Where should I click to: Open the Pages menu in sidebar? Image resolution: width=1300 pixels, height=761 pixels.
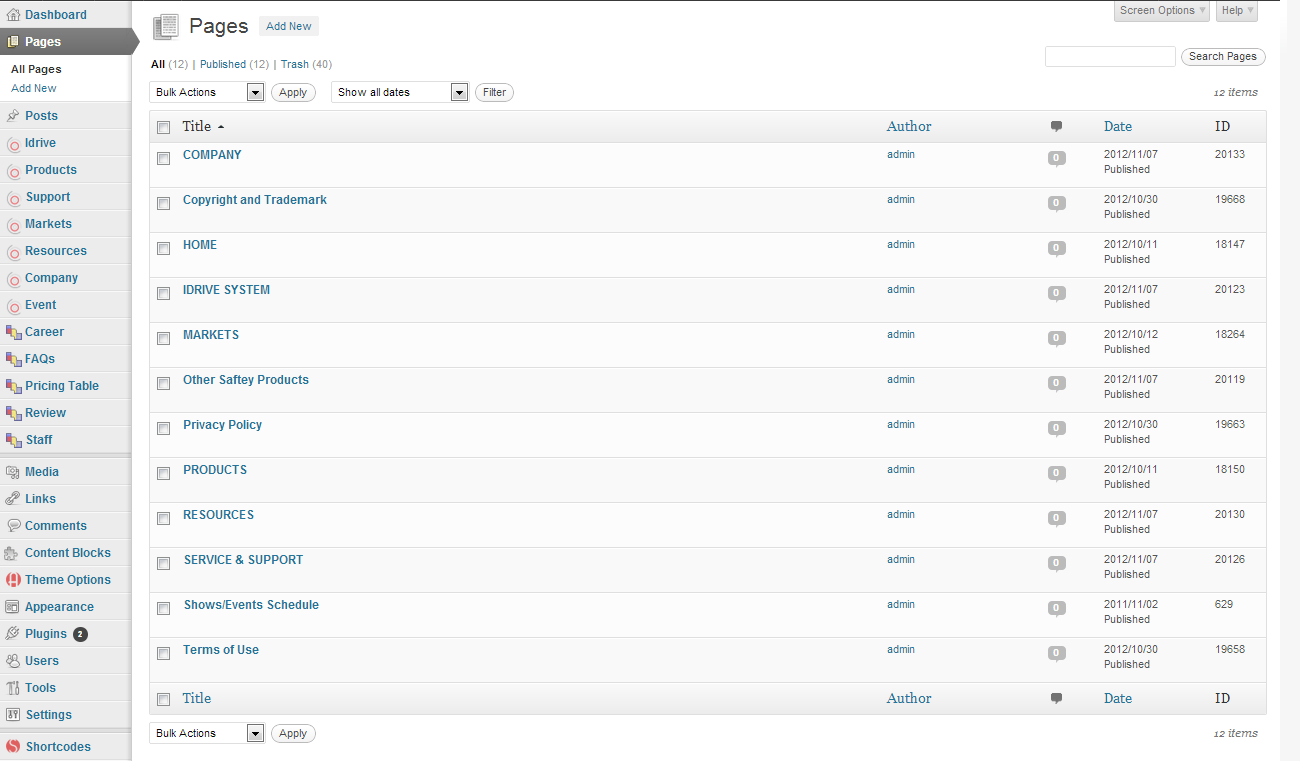[65, 42]
